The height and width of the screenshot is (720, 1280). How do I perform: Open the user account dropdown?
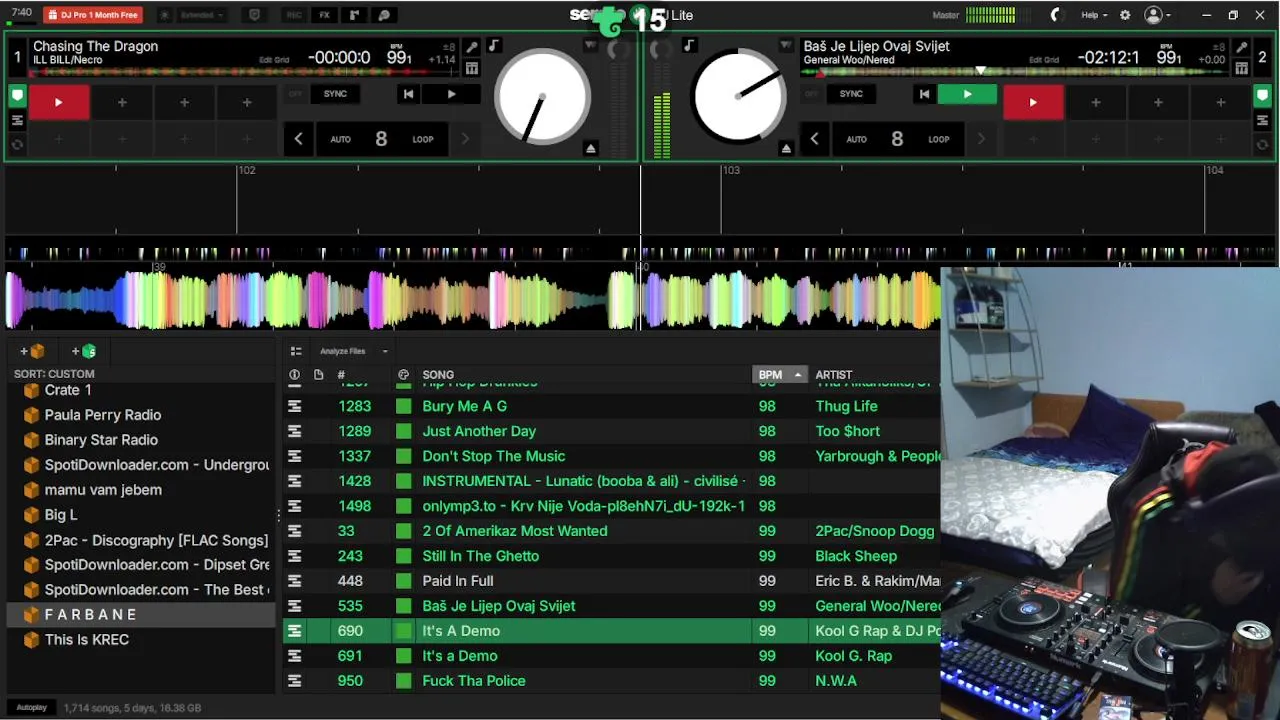coord(1158,15)
